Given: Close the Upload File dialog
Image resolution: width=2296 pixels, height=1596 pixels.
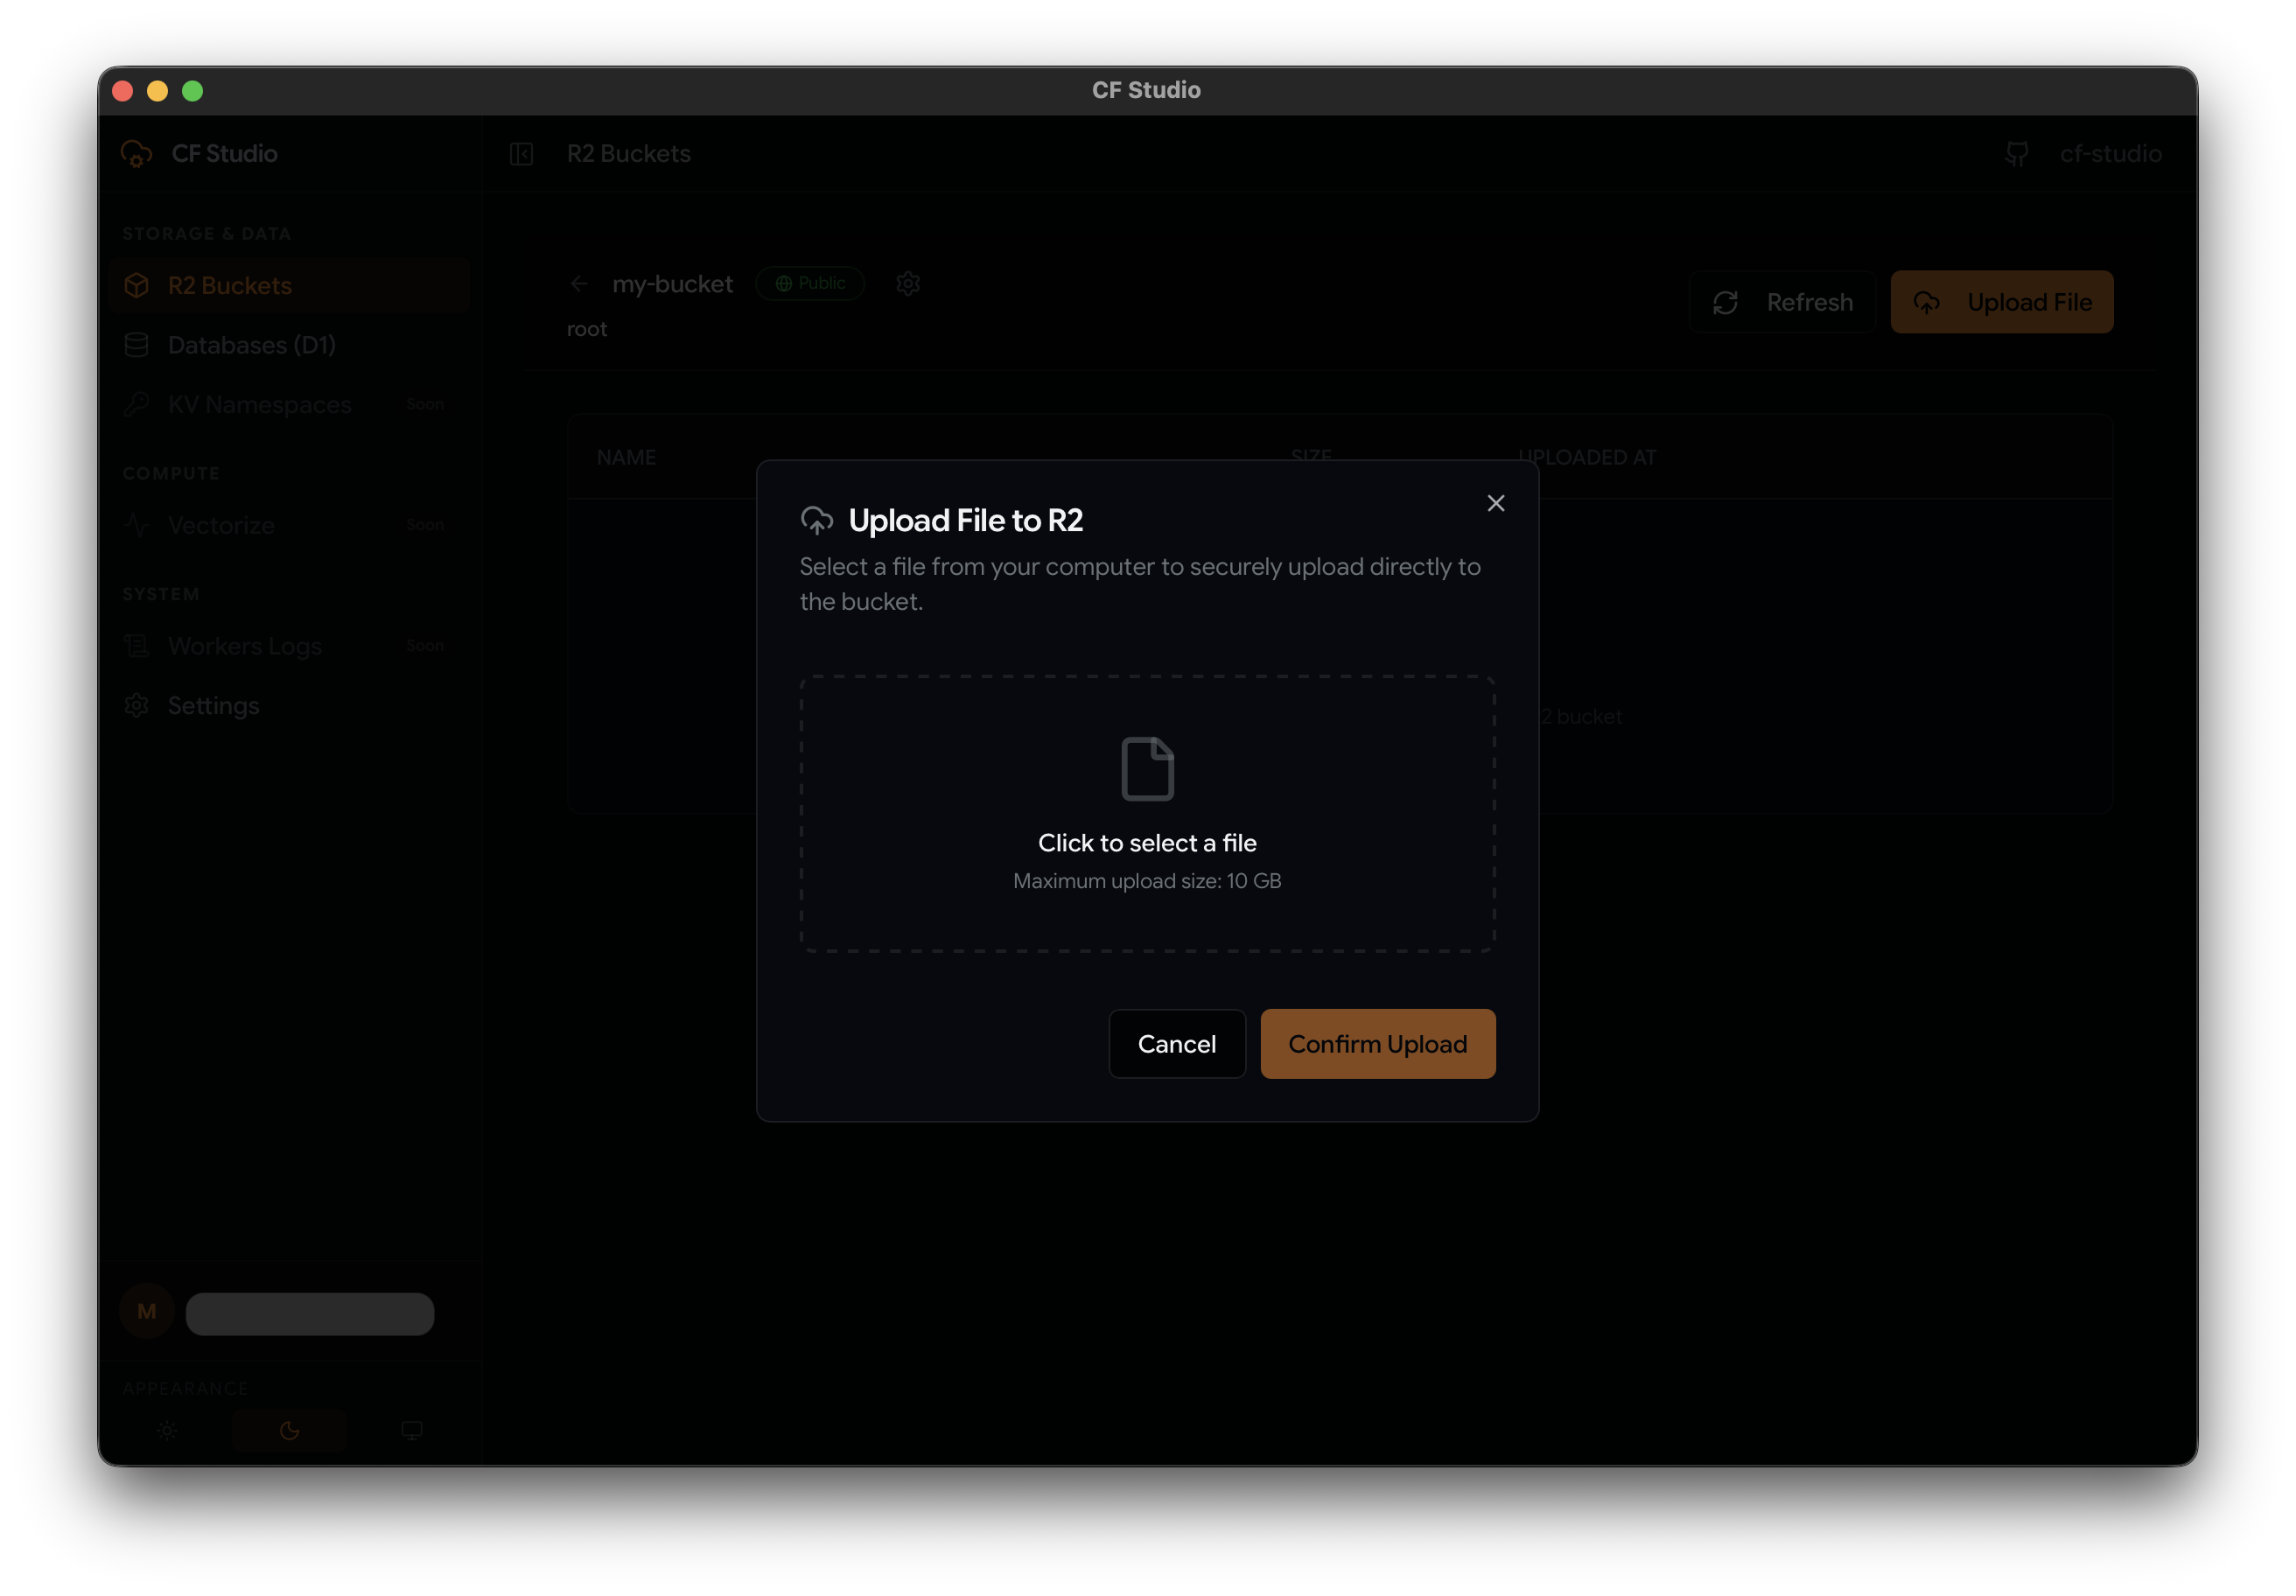Looking at the screenshot, I should [x=1495, y=503].
